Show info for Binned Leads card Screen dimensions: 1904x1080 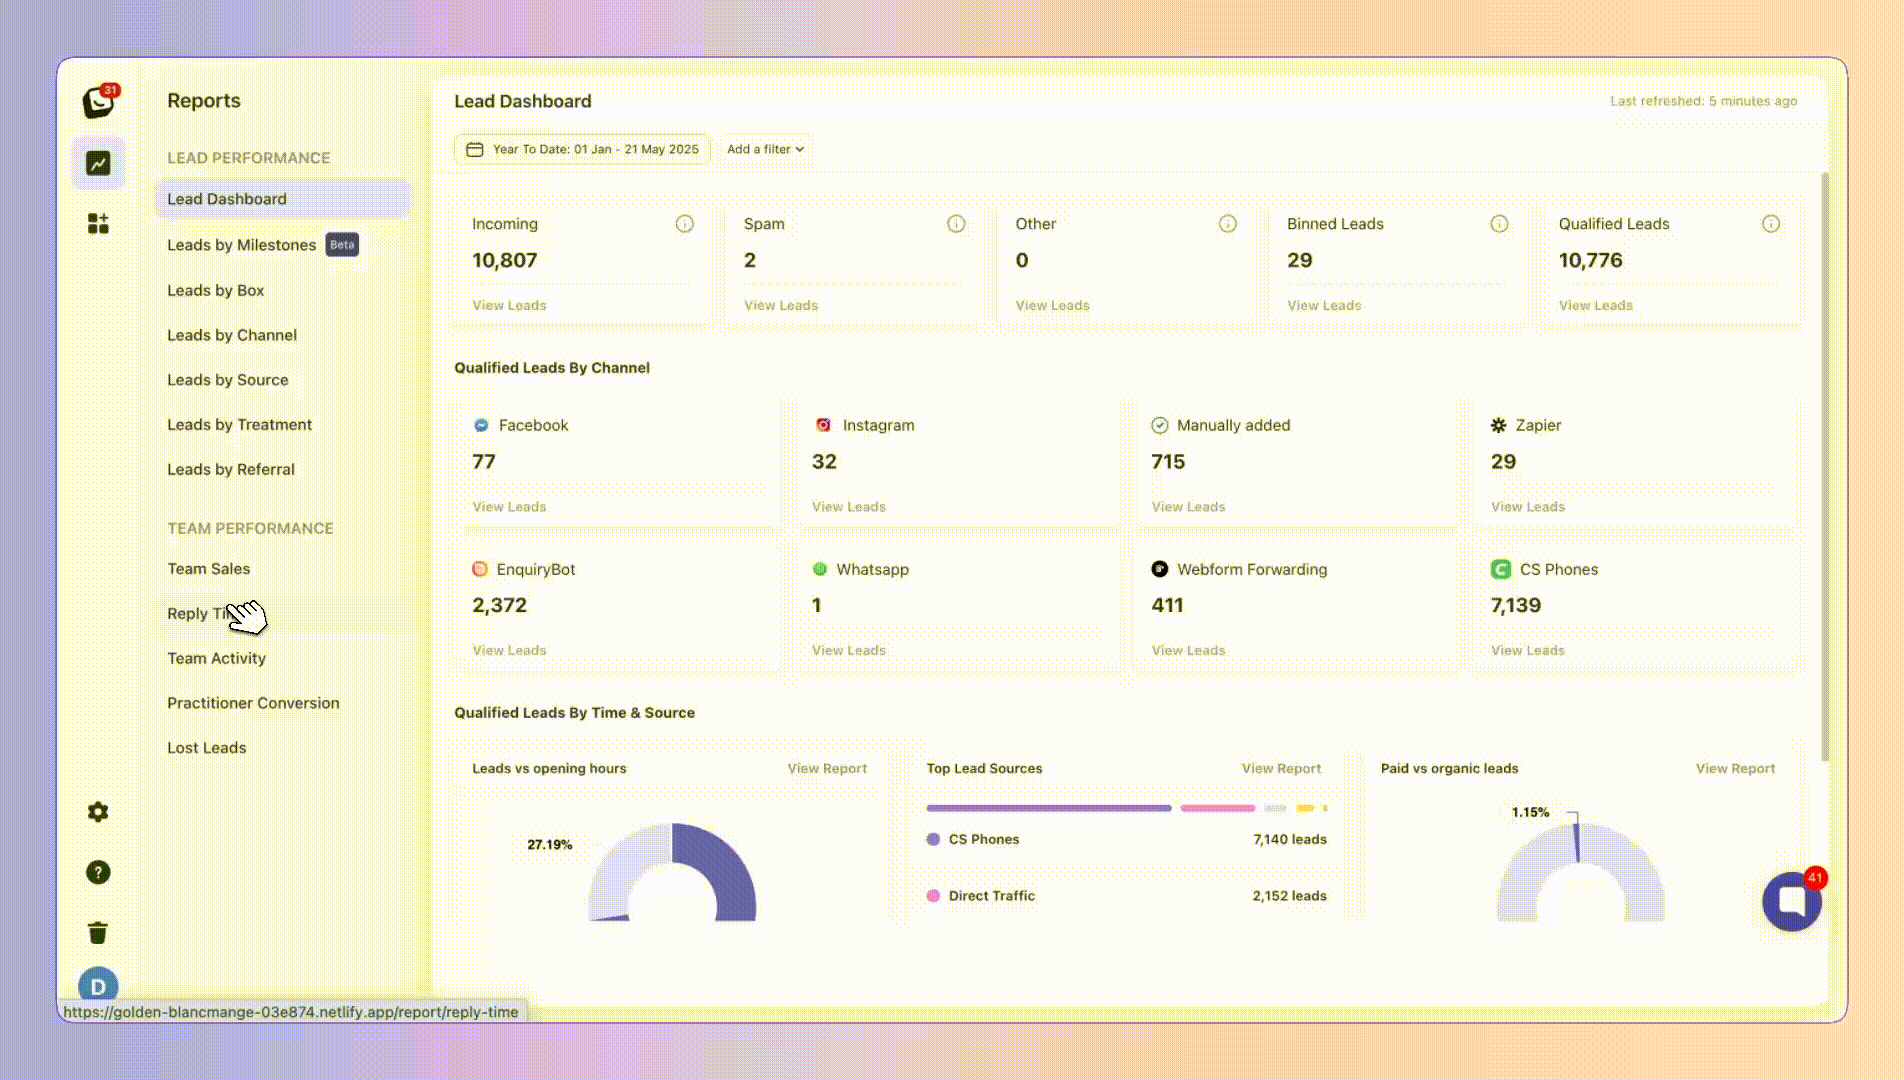1499,224
